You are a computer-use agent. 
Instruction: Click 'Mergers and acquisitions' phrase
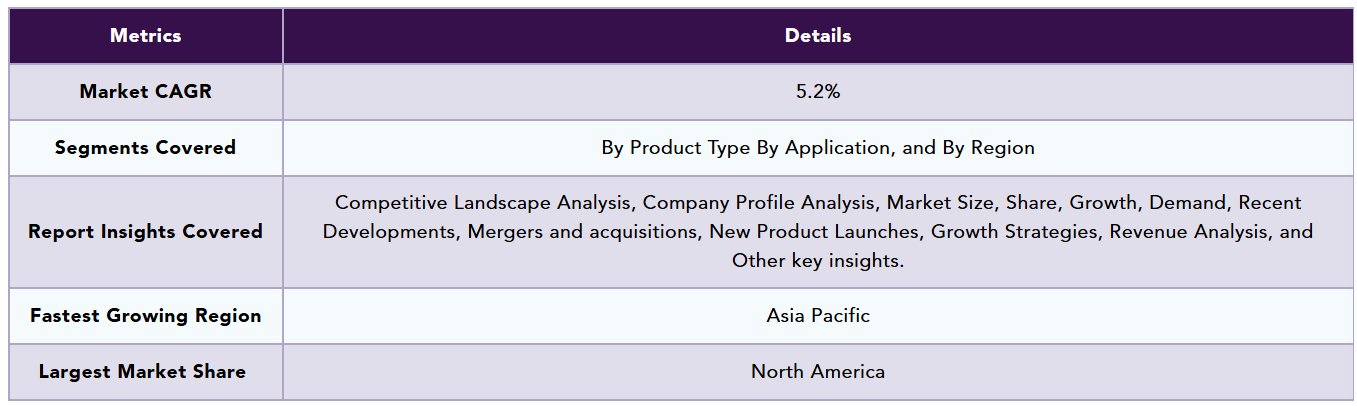click(x=583, y=232)
